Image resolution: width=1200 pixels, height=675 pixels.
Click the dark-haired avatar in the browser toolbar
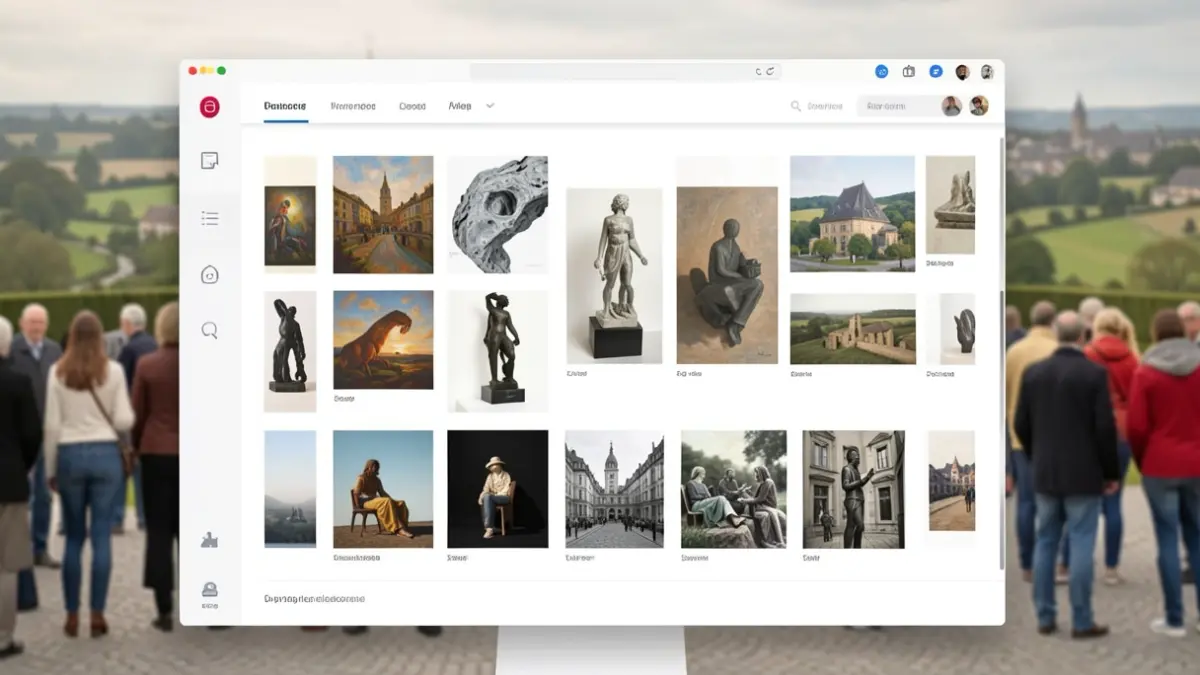click(962, 72)
